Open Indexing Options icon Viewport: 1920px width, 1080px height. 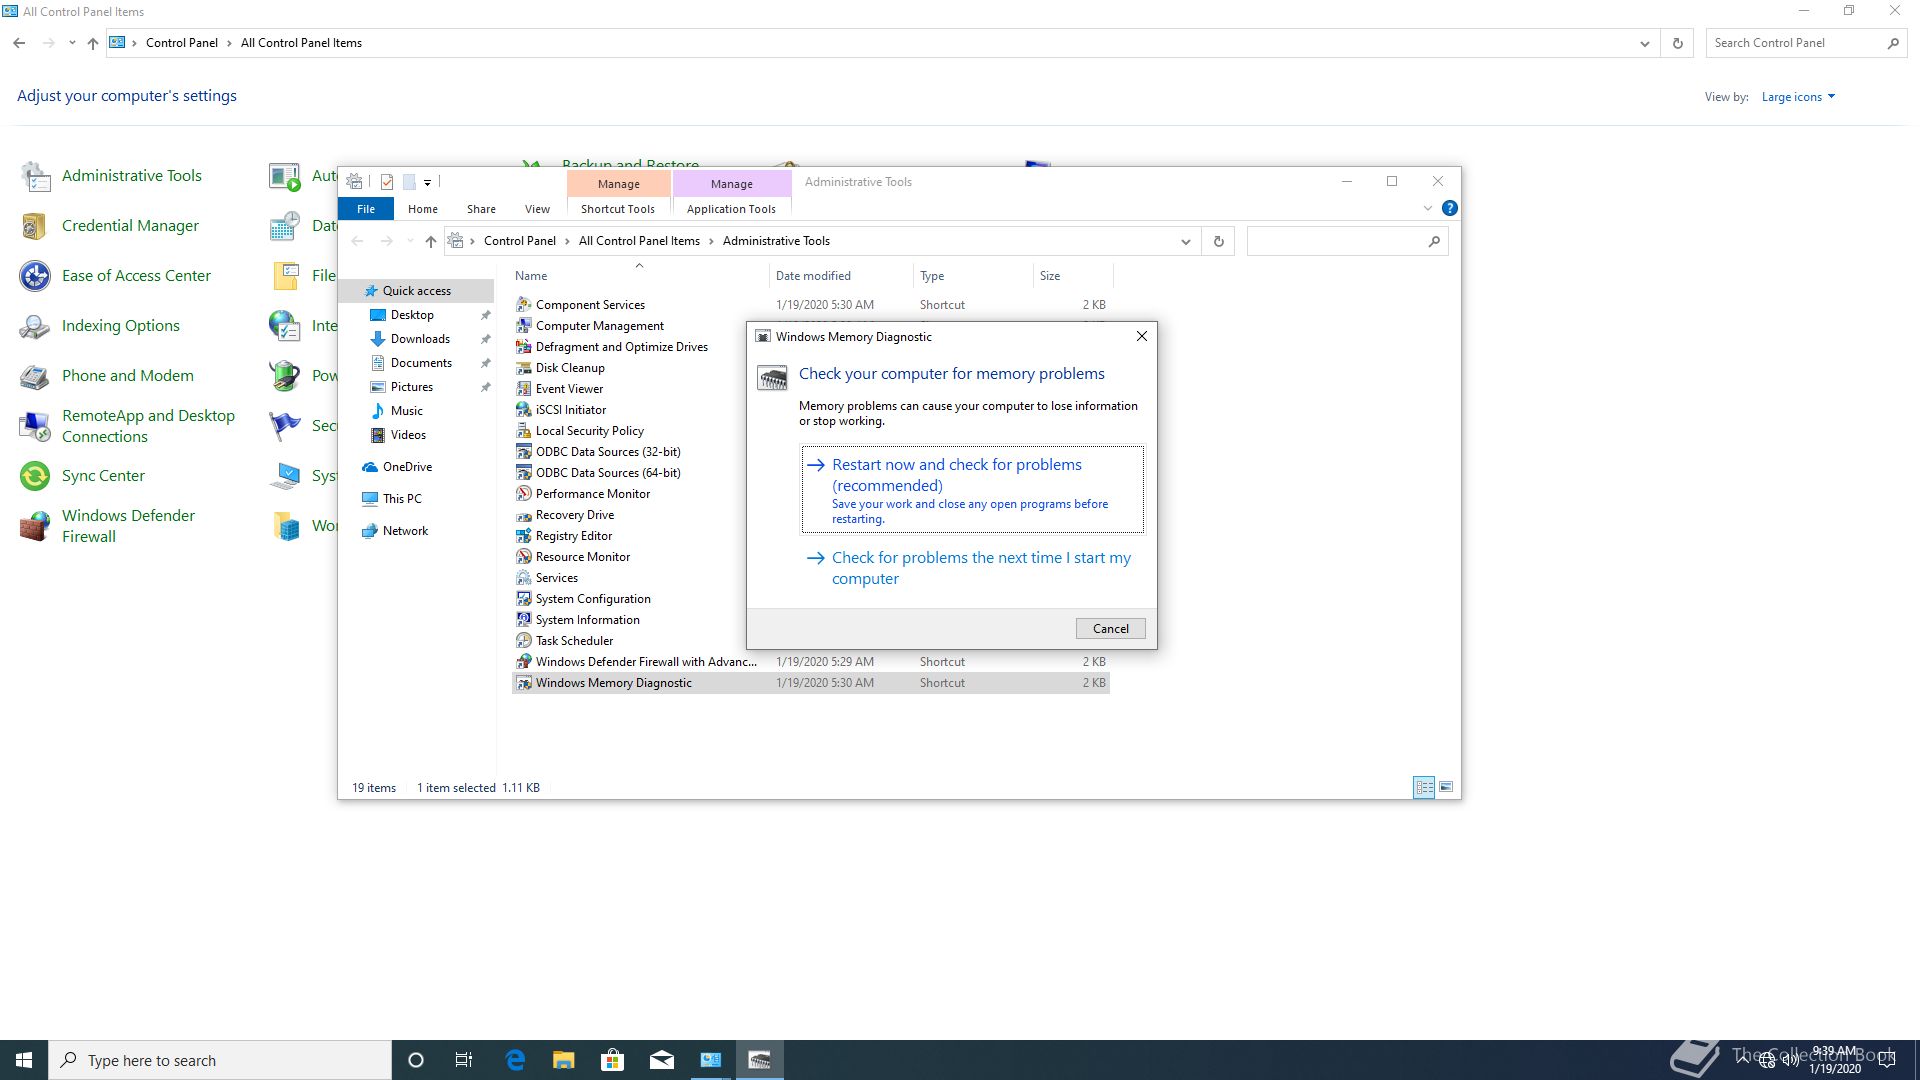(x=36, y=326)
